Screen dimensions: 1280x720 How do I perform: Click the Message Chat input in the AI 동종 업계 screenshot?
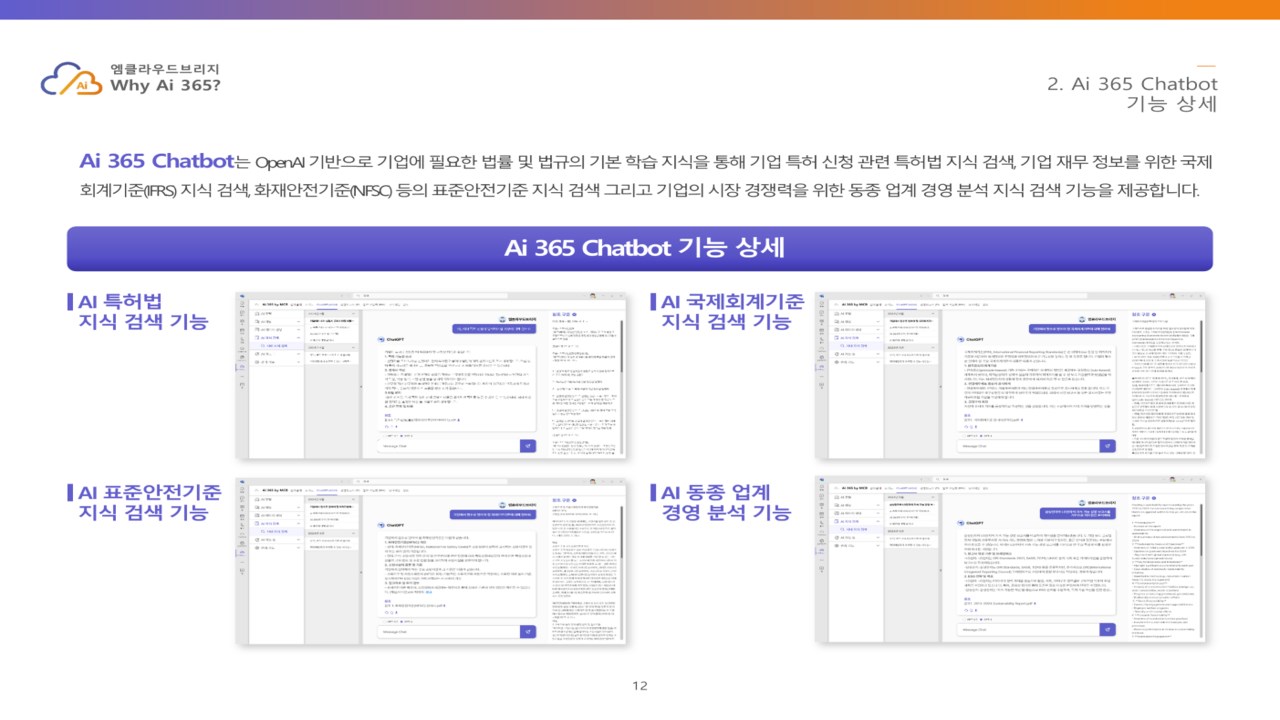click(1028, 629)
